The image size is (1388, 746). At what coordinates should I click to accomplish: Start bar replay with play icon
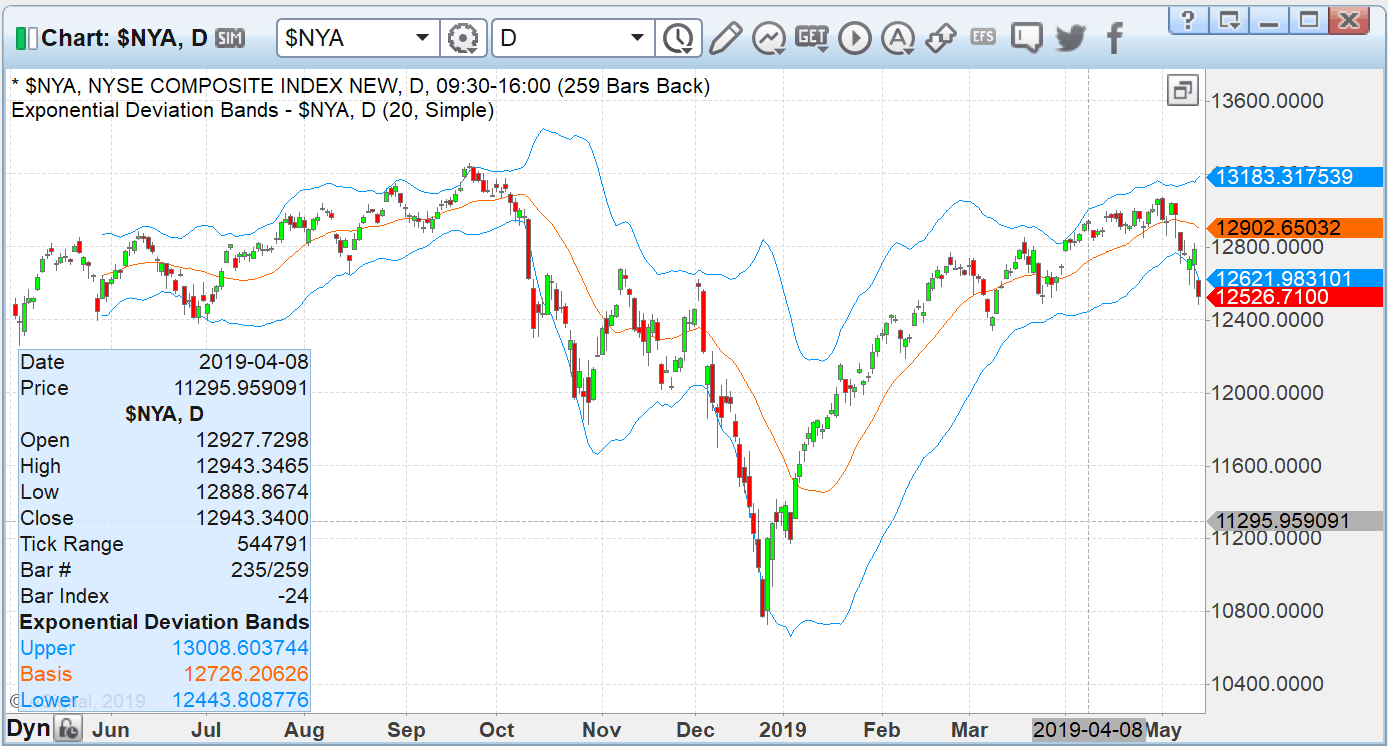click(x=855, y=38)
